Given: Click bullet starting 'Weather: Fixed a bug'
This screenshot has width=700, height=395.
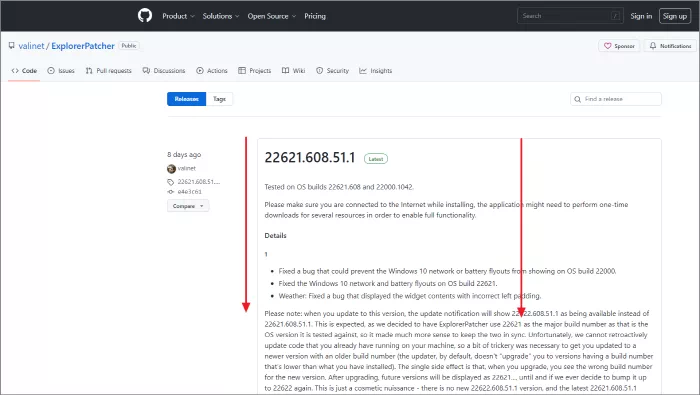Looking at the screenshot, I should 409,296.
